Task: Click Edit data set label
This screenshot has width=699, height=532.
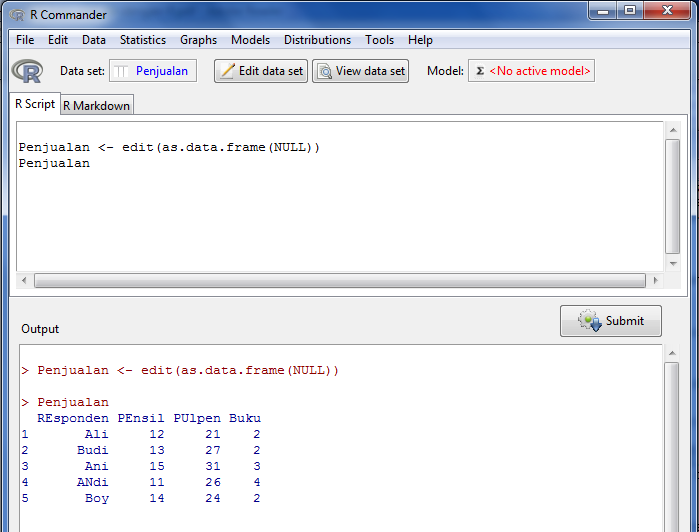Action: (x=271, y=71)
